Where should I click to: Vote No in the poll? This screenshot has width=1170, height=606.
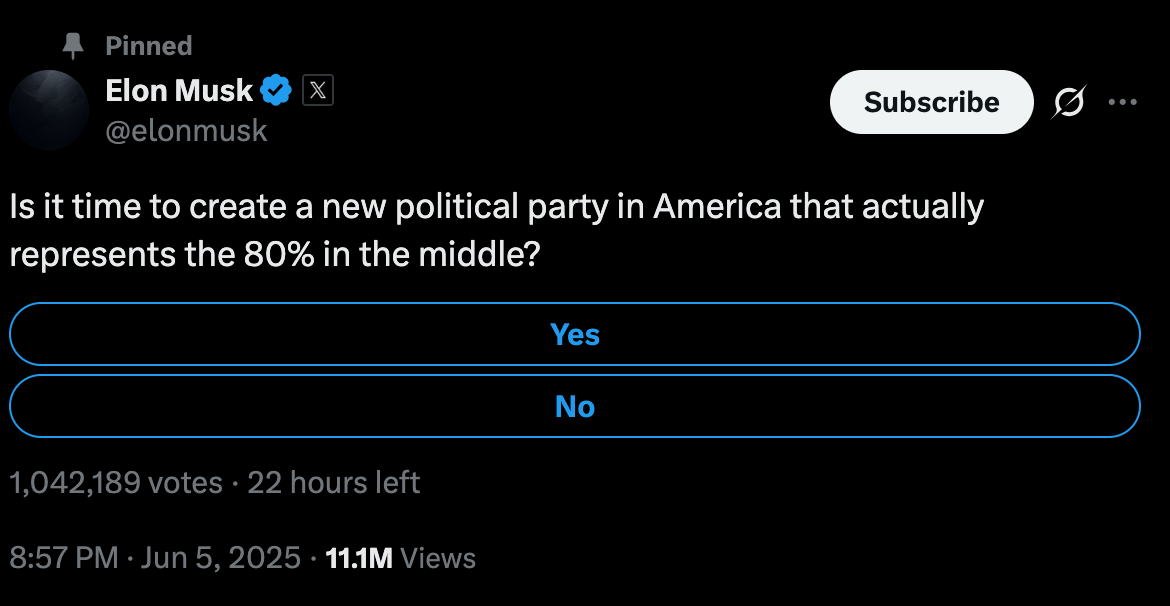(575, 407)
